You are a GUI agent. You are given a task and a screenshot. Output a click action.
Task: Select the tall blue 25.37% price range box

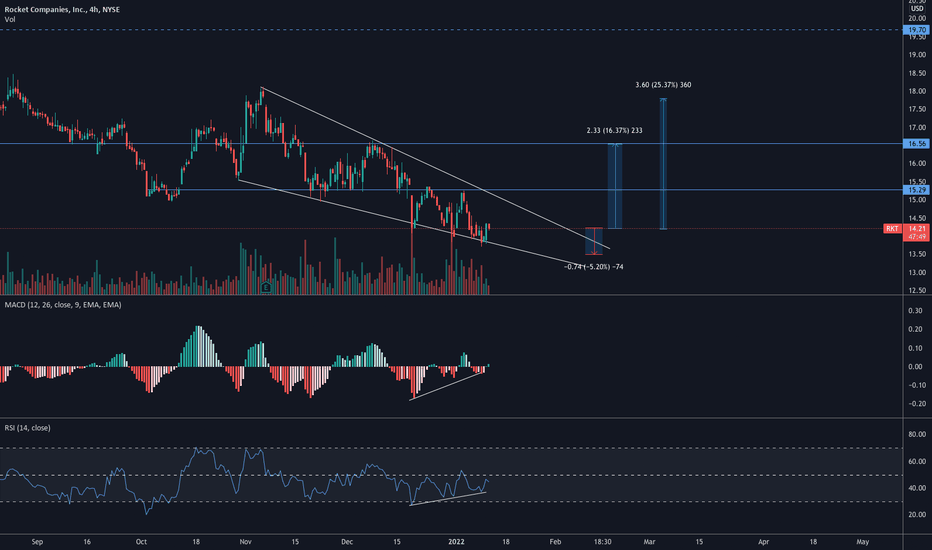(x=663, y=164)
